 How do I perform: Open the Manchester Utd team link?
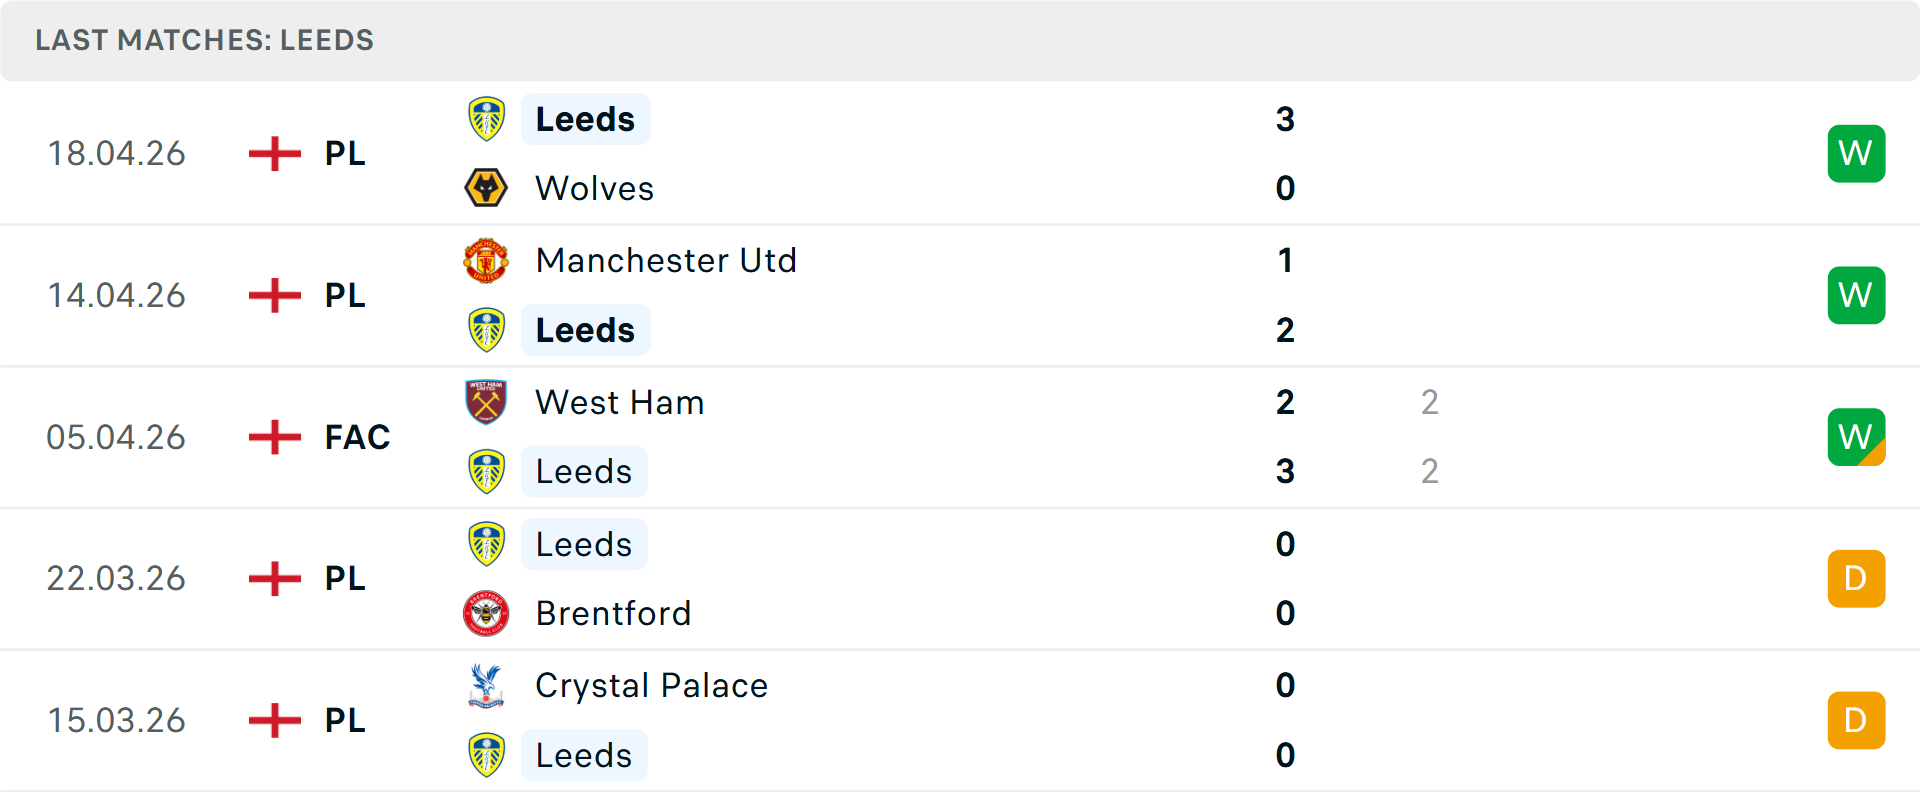tap(666, 261)
